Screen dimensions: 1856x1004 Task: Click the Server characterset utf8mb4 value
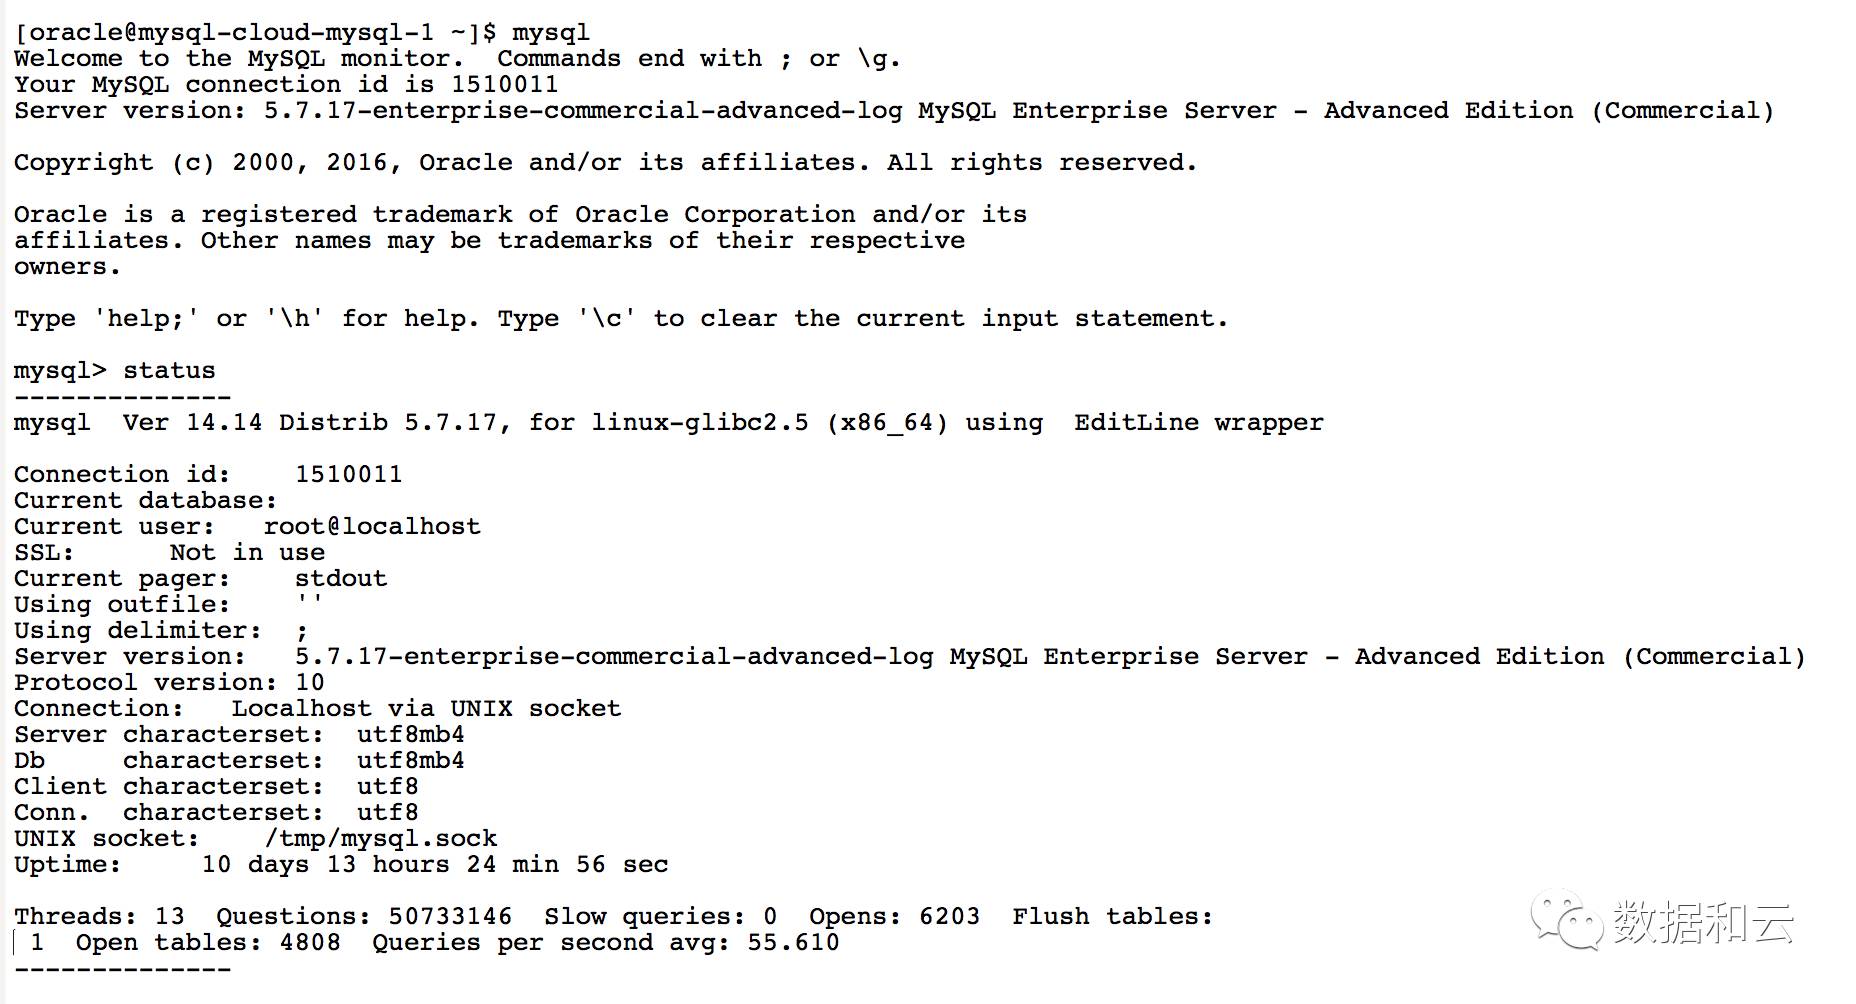coord(411,735)
